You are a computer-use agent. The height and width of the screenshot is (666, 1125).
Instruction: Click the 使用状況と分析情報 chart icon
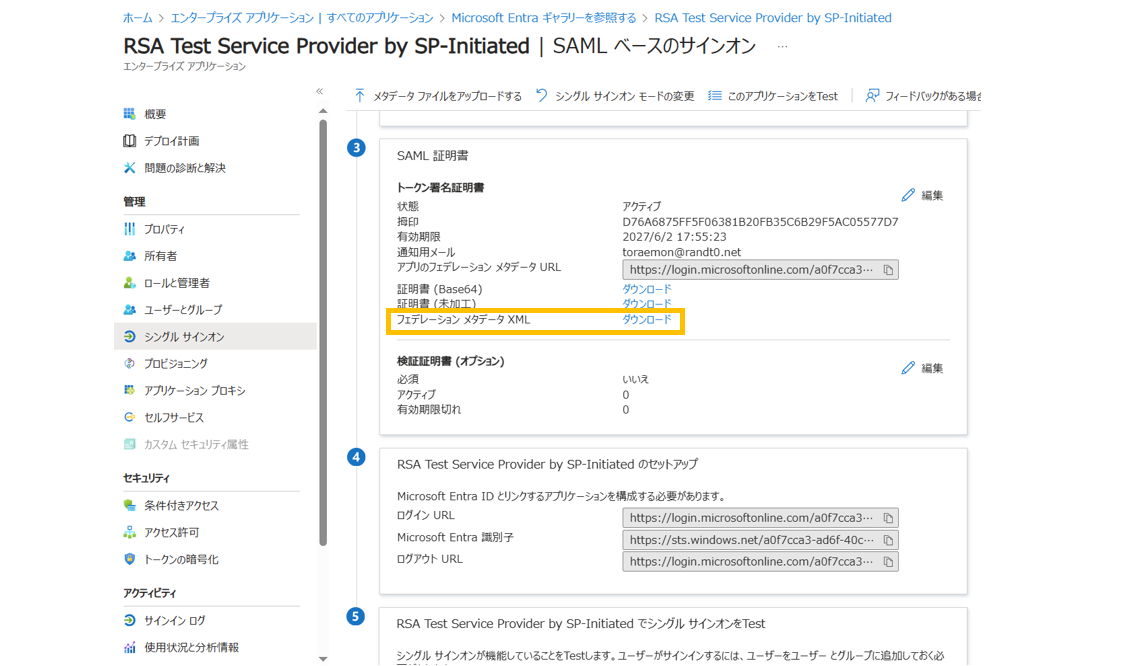click(x=129, y=647)
